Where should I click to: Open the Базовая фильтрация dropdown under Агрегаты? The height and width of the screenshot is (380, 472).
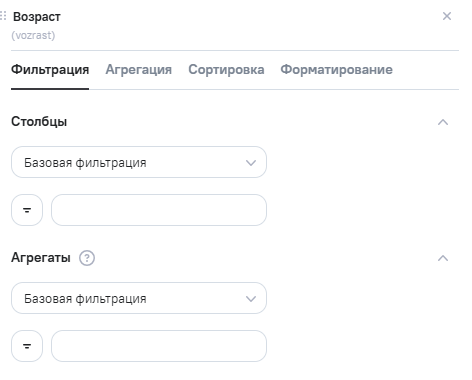point(139,298)
